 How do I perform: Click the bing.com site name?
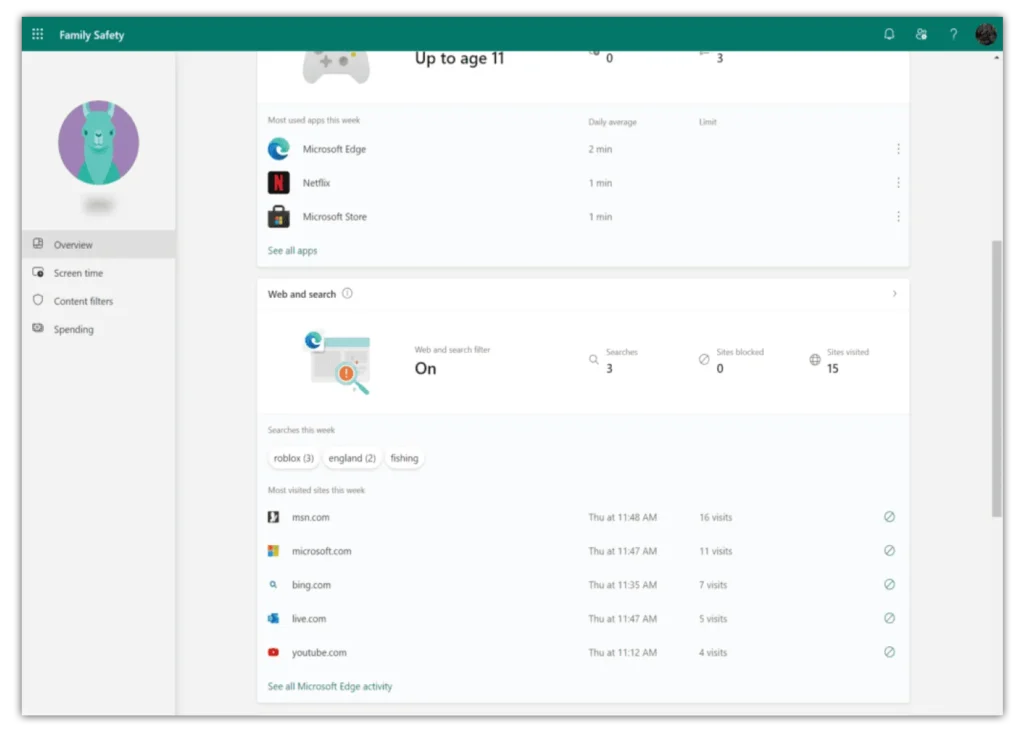(x=312, y=585)
